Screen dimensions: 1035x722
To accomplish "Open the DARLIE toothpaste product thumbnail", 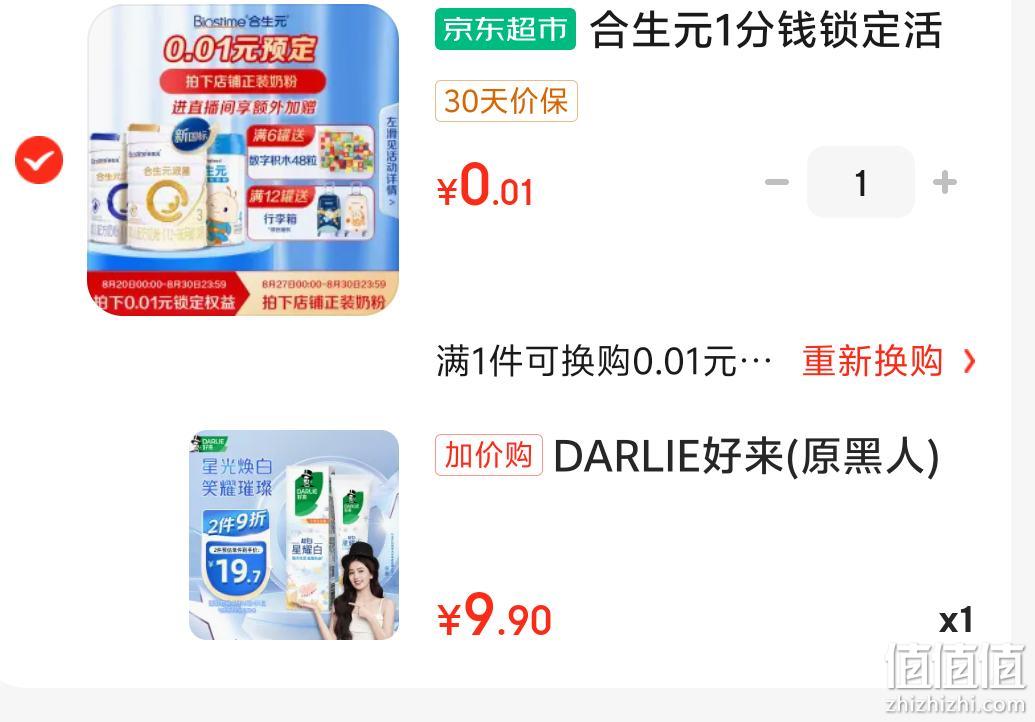I will coord(294,535).
